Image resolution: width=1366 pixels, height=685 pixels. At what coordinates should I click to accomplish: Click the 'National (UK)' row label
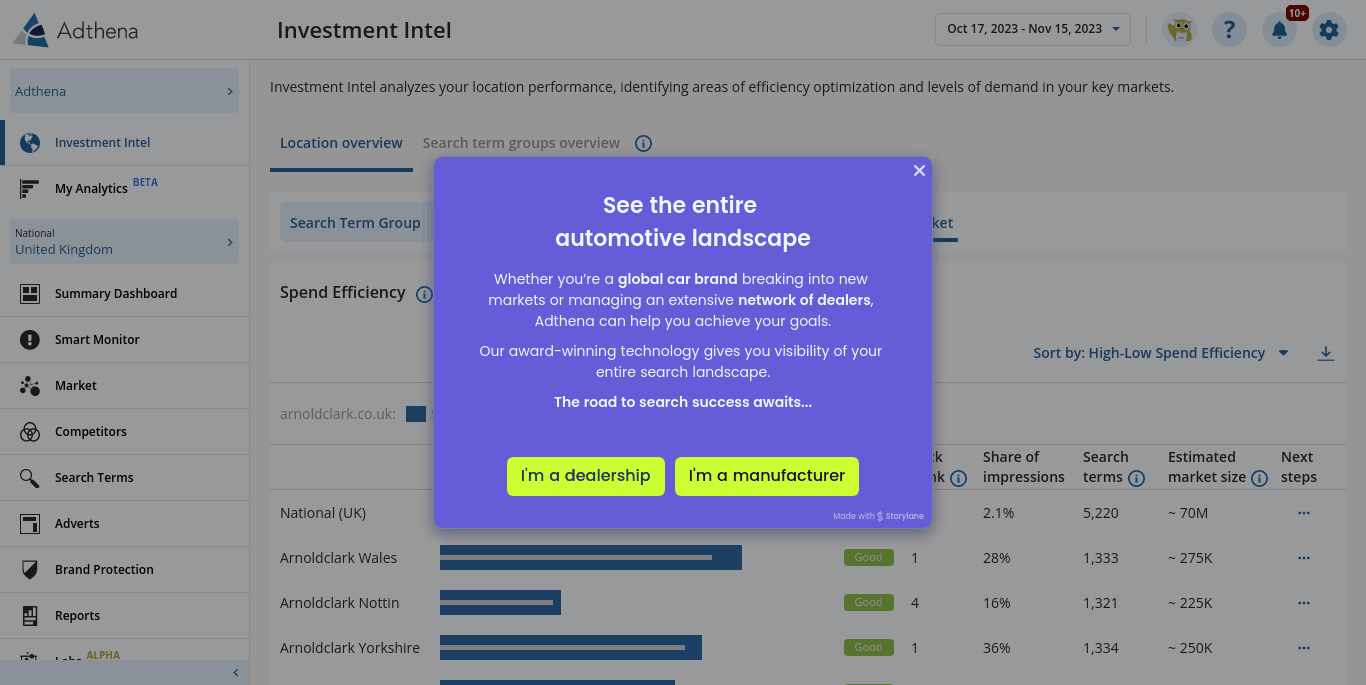323,513
